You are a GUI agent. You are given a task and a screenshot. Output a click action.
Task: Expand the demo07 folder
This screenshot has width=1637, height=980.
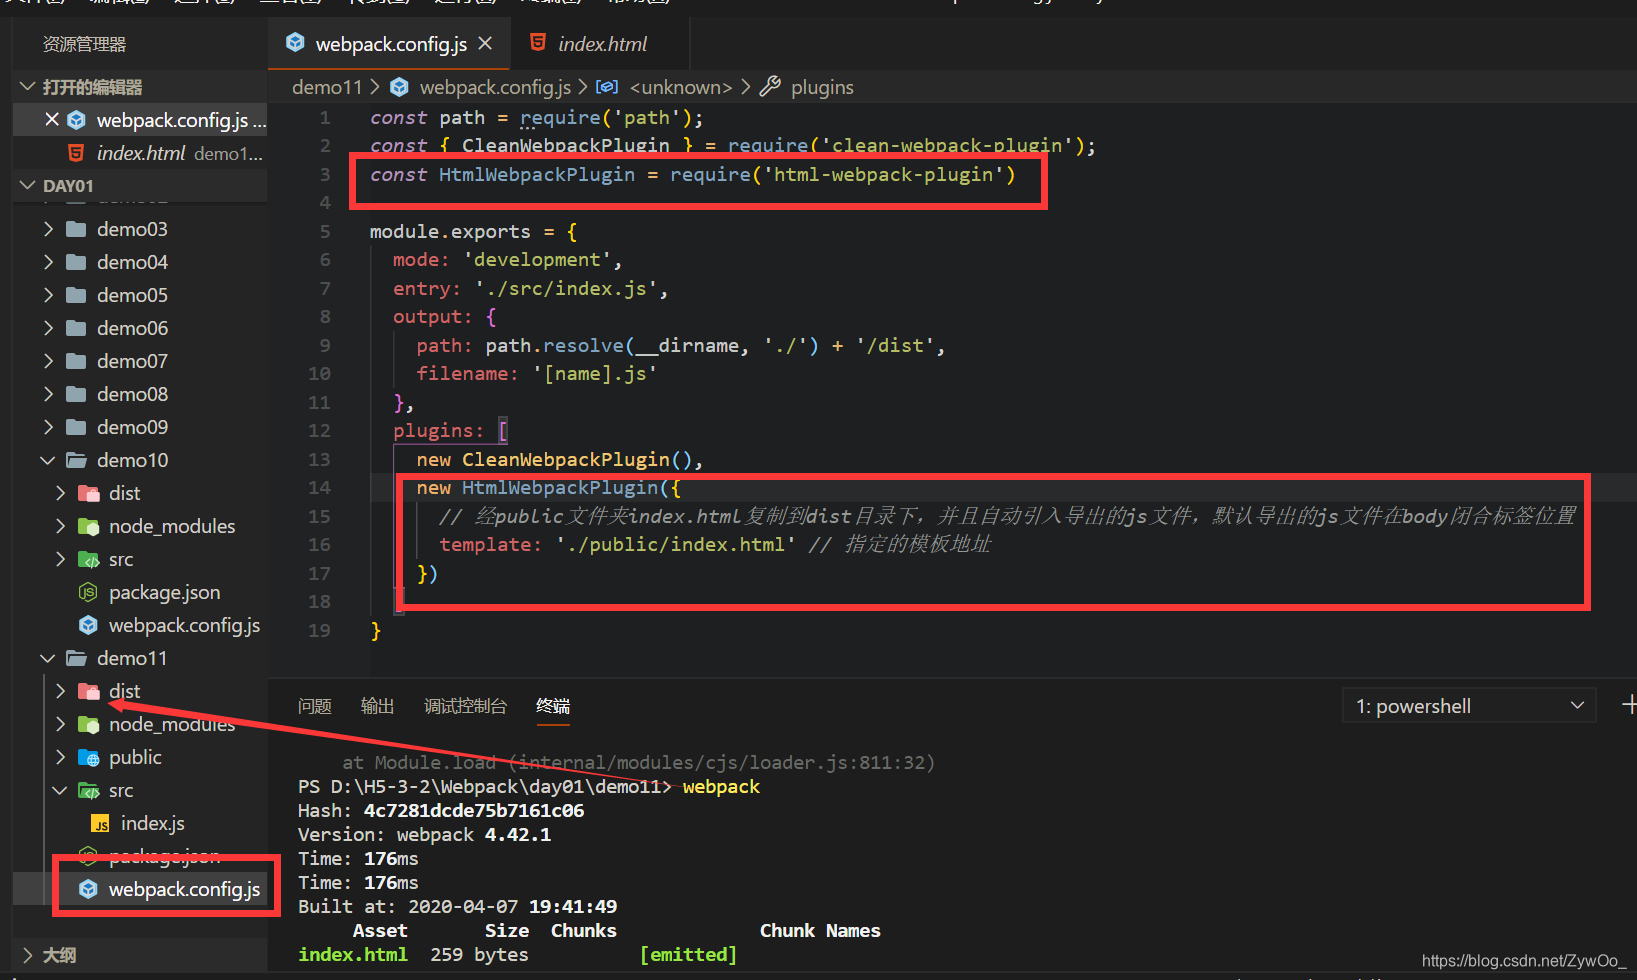(48, 361)
